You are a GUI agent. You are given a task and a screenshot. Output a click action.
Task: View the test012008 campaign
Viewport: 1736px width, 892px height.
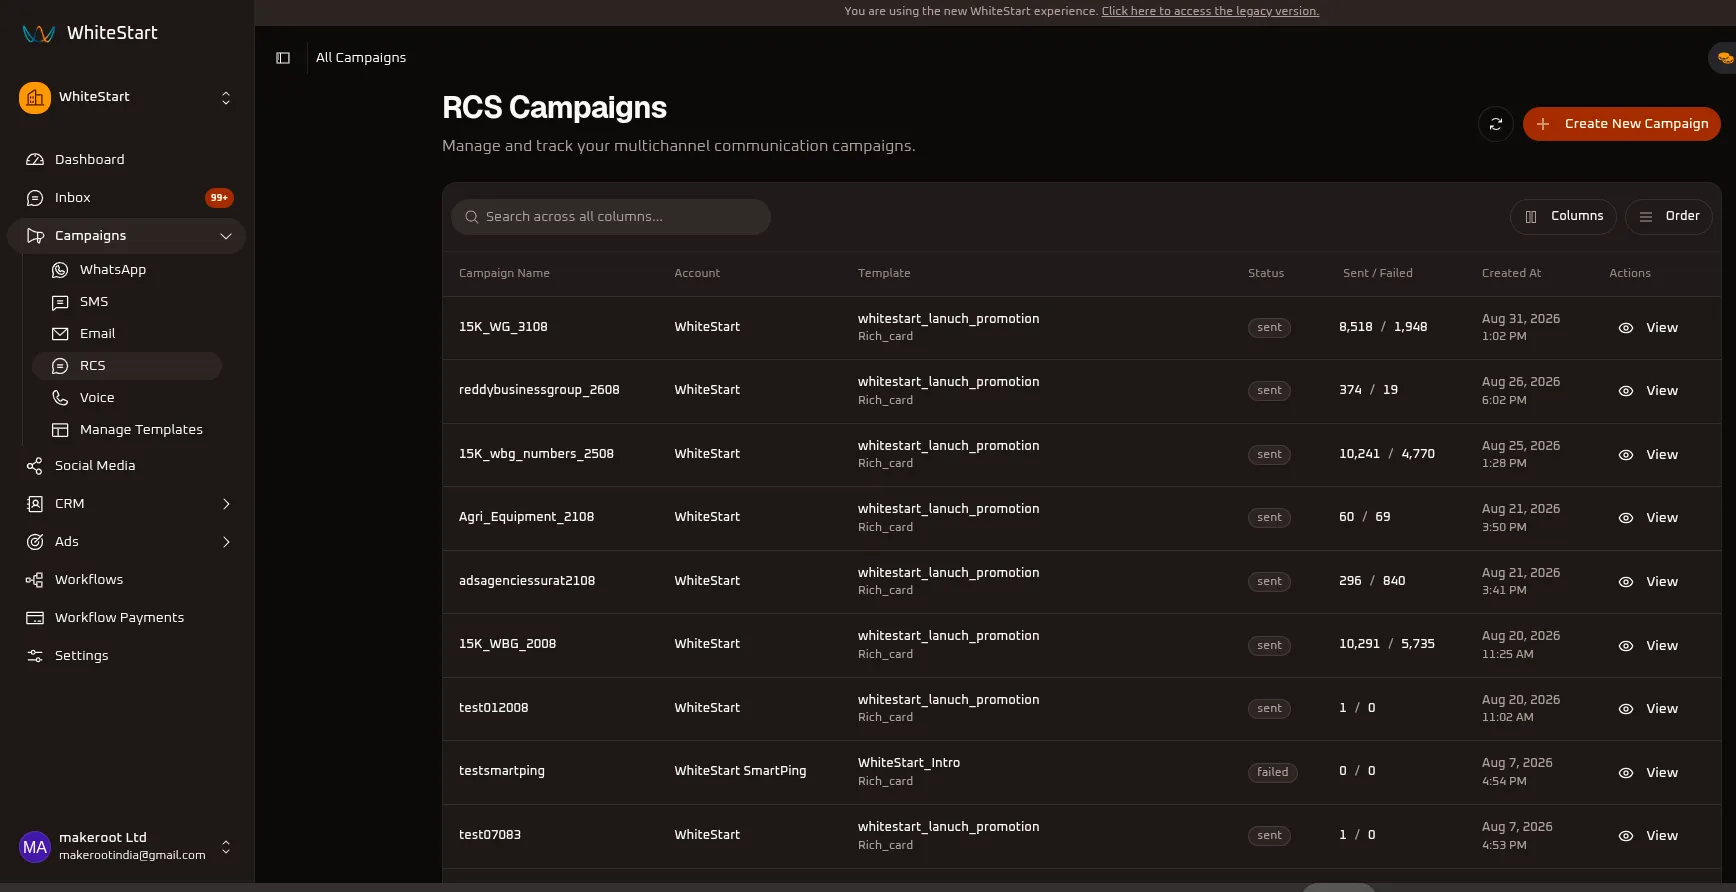(x=1648, y=709)
